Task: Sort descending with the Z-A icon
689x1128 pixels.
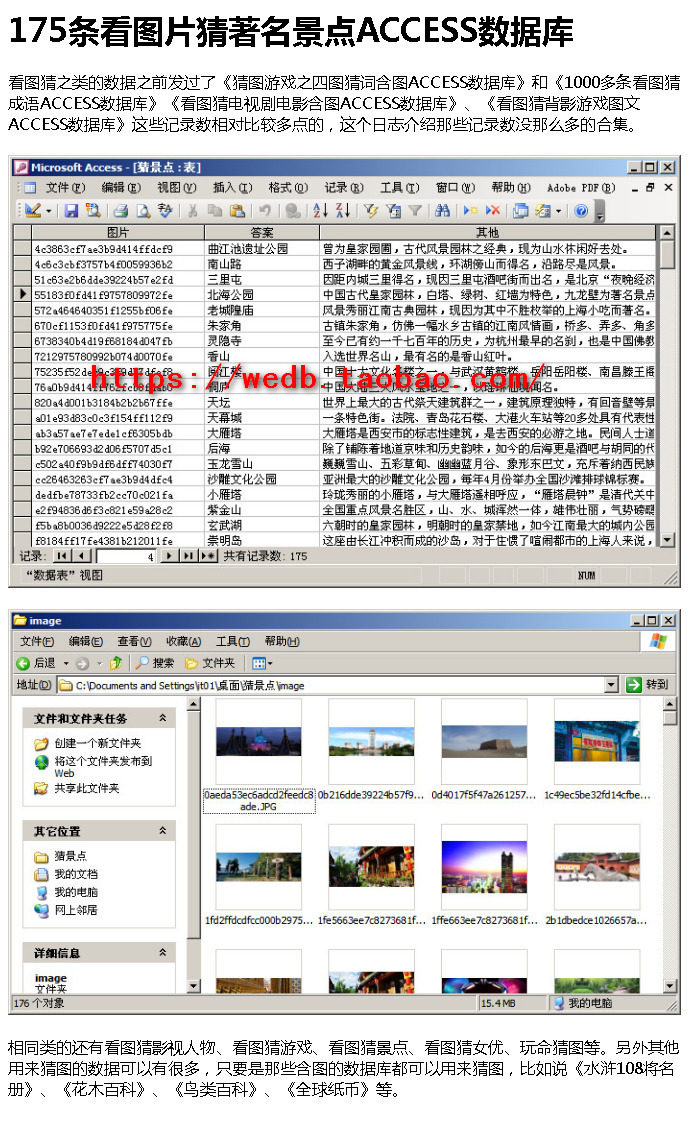Action: click(x=342, y=210)
